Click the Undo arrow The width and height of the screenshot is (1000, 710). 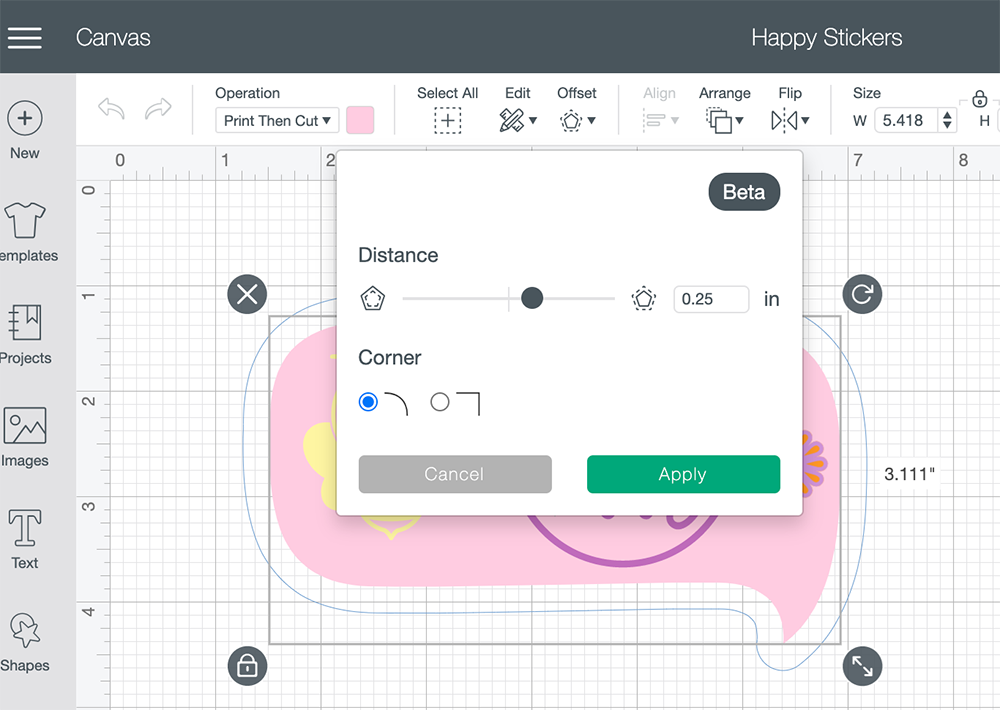point(112,108)
